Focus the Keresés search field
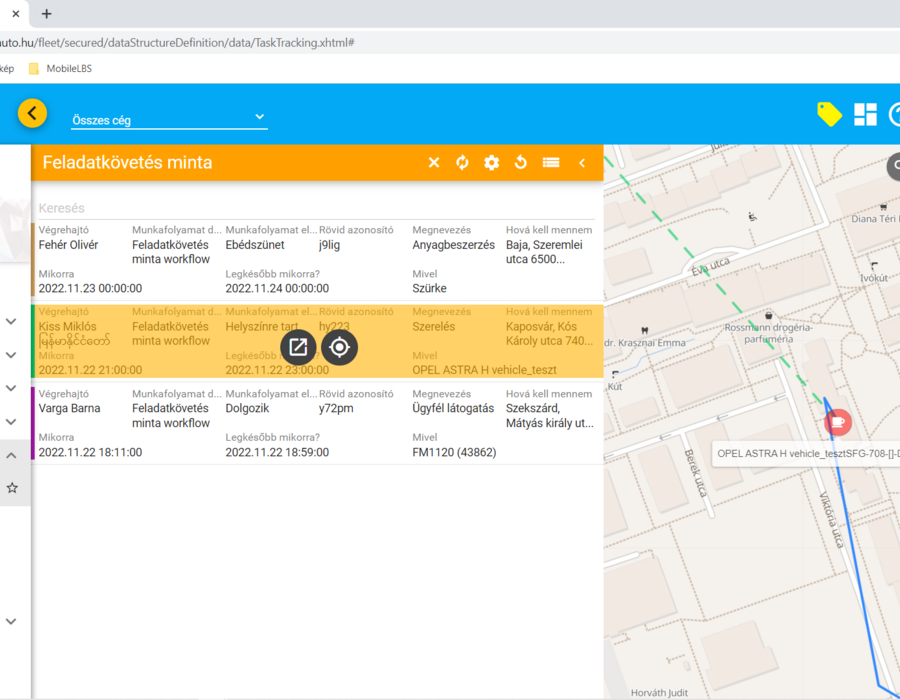 click(316, 208)
